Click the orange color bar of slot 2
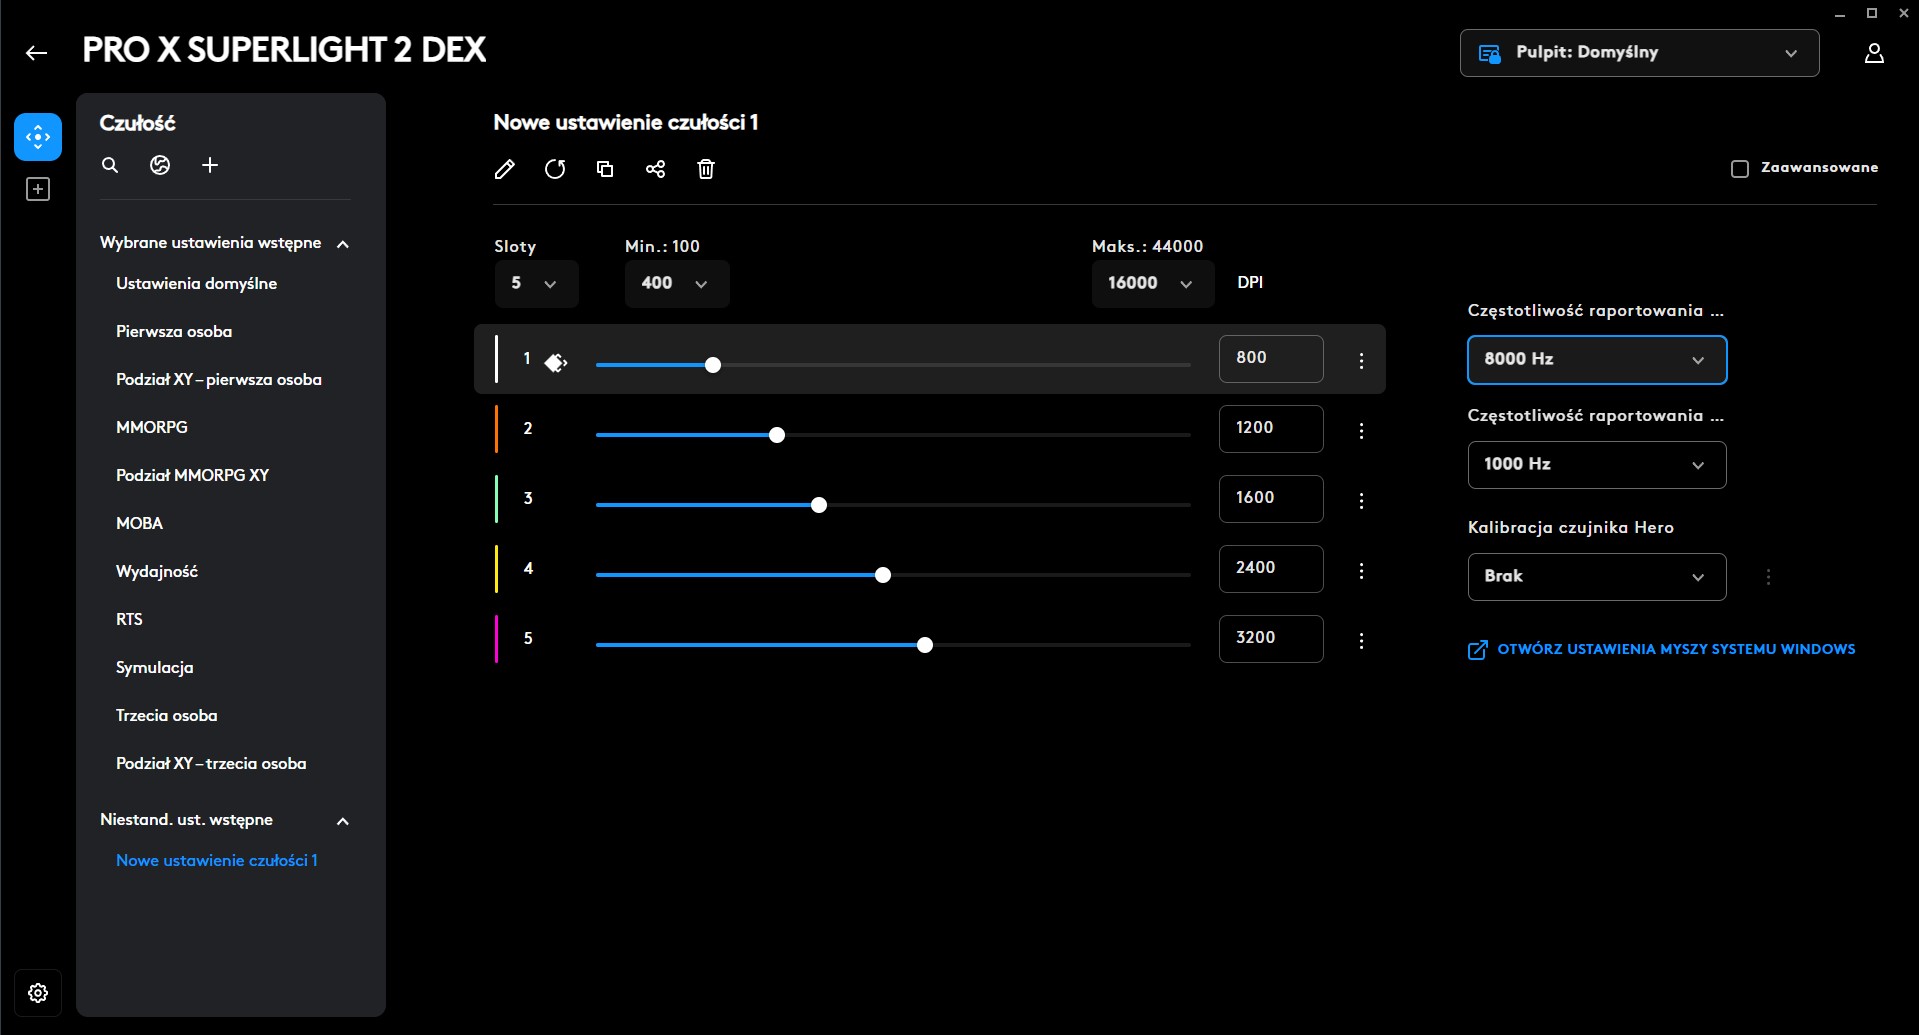This screenshot has width=1919, height=1035. tap(496, 429)
